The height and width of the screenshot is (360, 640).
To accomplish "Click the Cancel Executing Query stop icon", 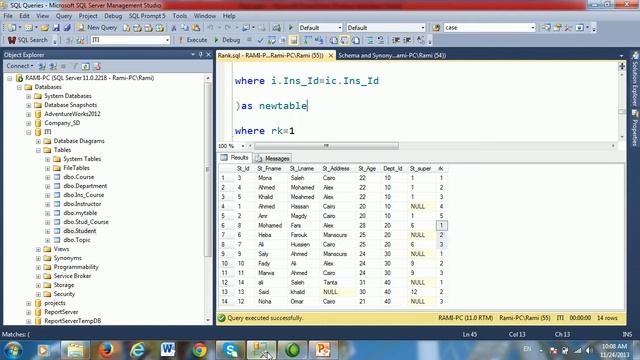I will click(249, 40).
